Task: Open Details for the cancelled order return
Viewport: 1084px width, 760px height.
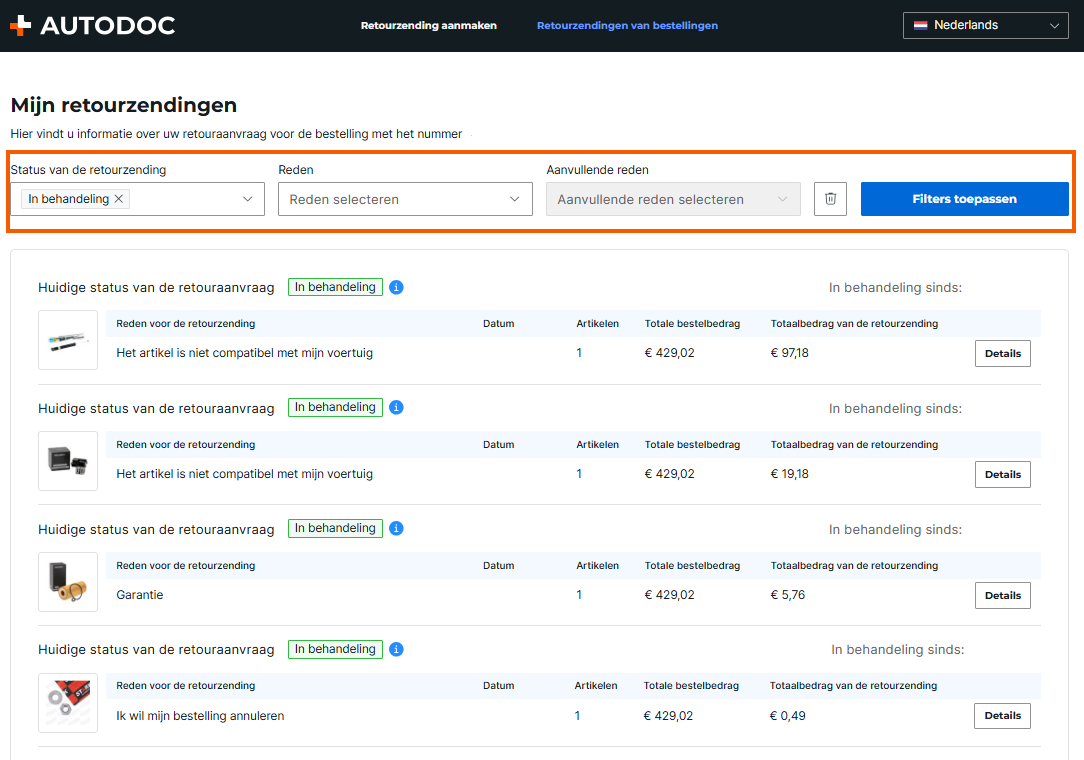Action: tap(1002, 716)
